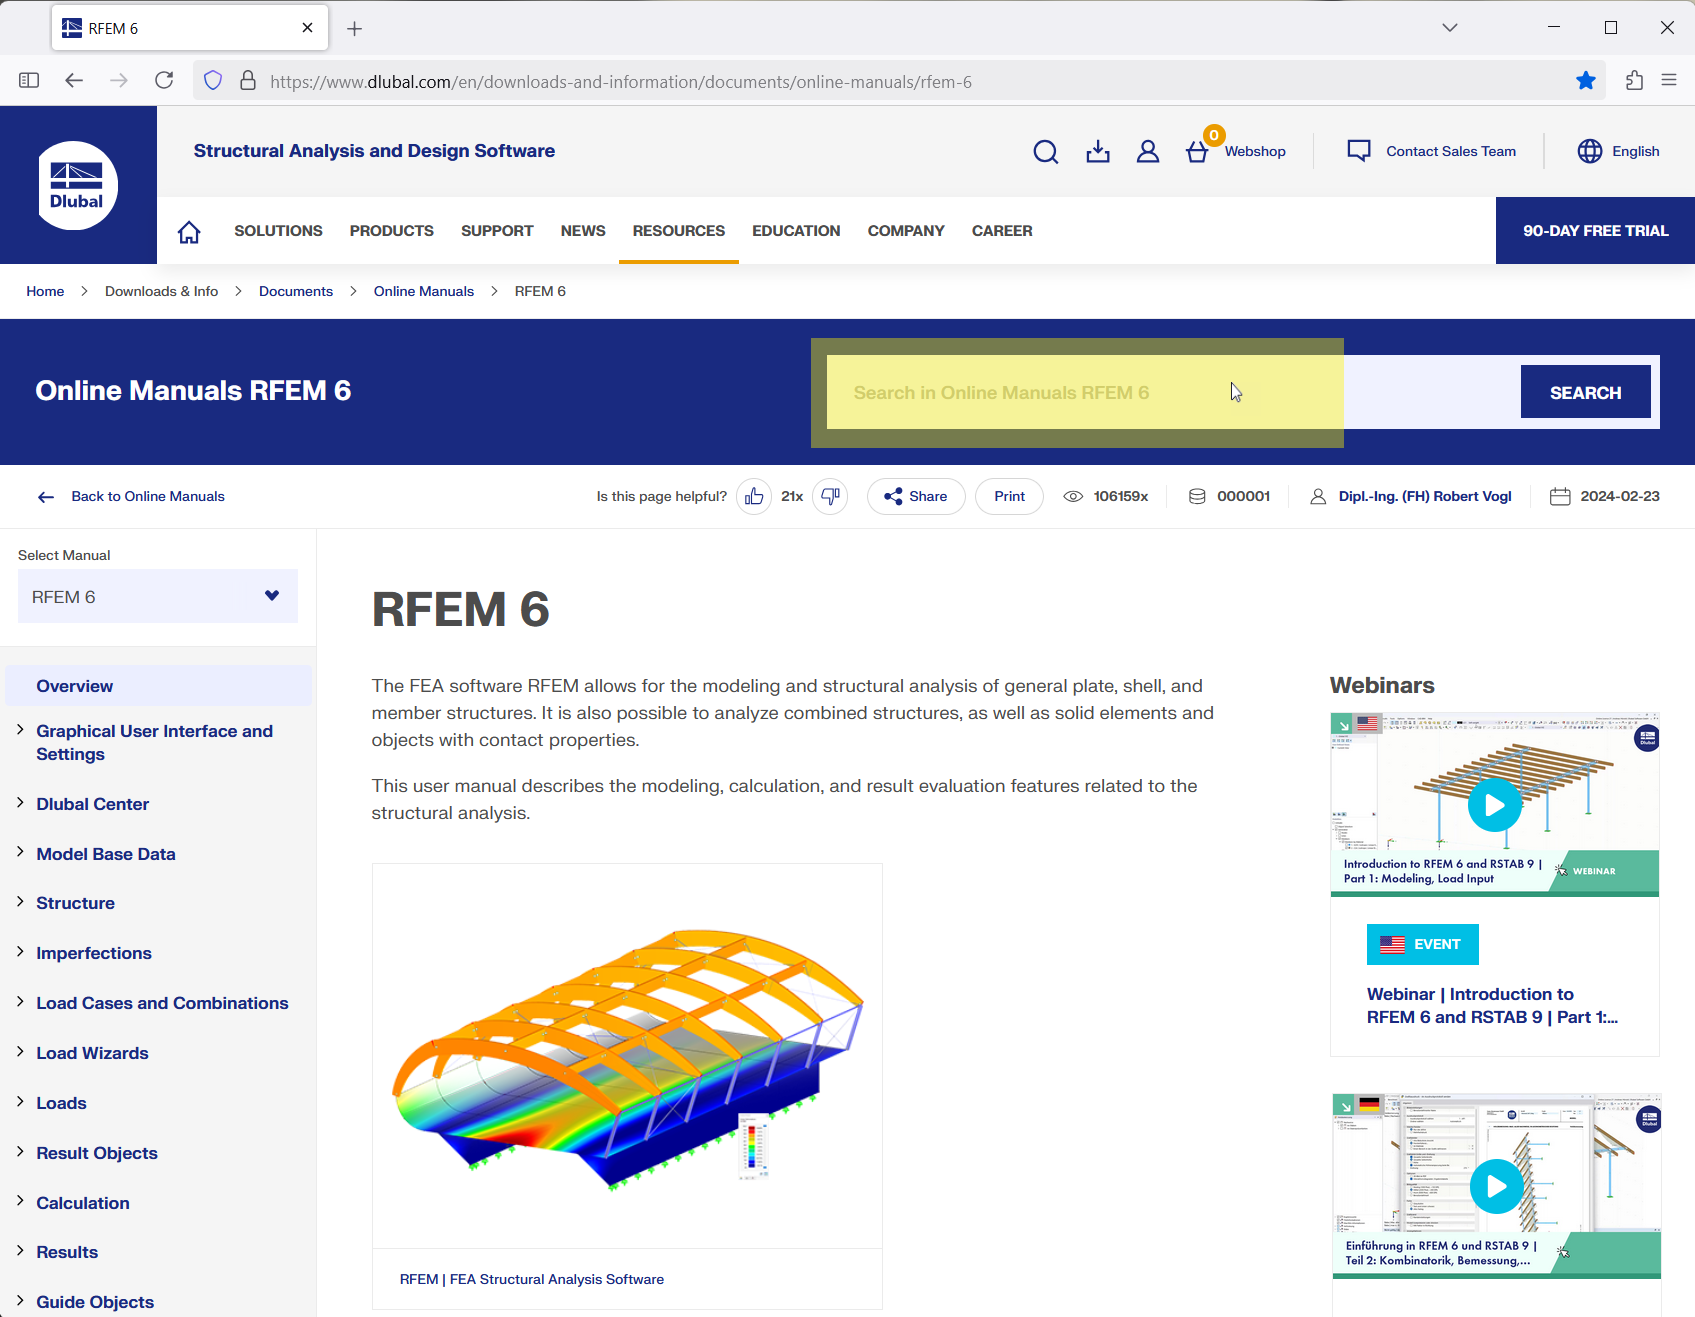Toggle the bookmark star in the address bar

1586,81
